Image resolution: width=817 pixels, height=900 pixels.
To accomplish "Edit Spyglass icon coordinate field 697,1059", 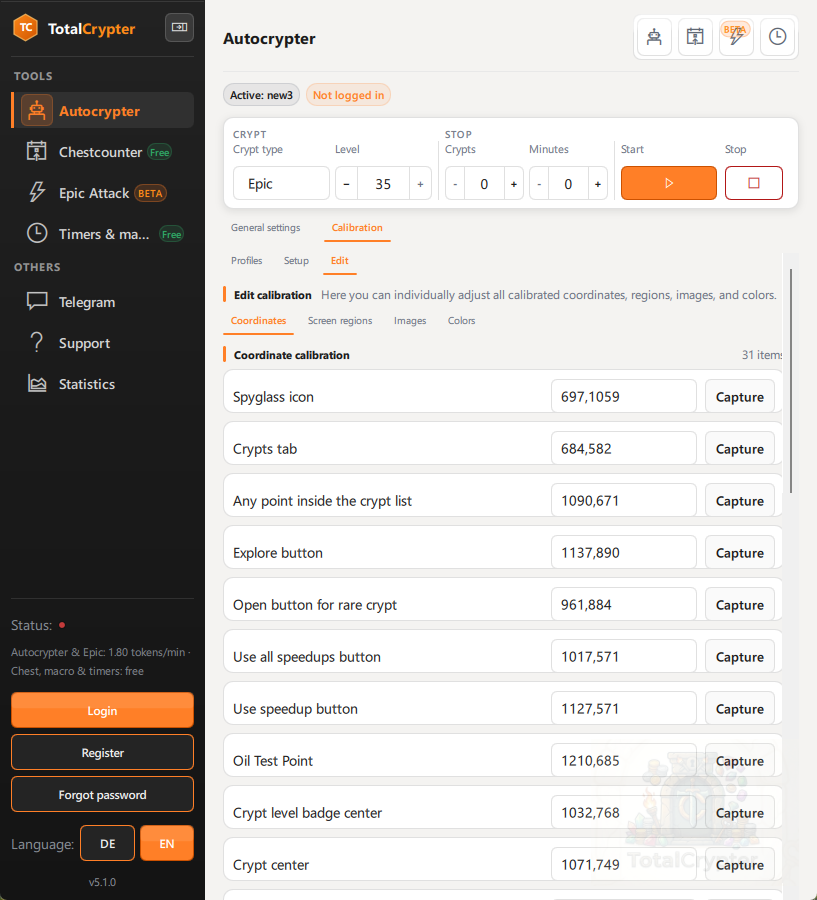I will 624,397.
